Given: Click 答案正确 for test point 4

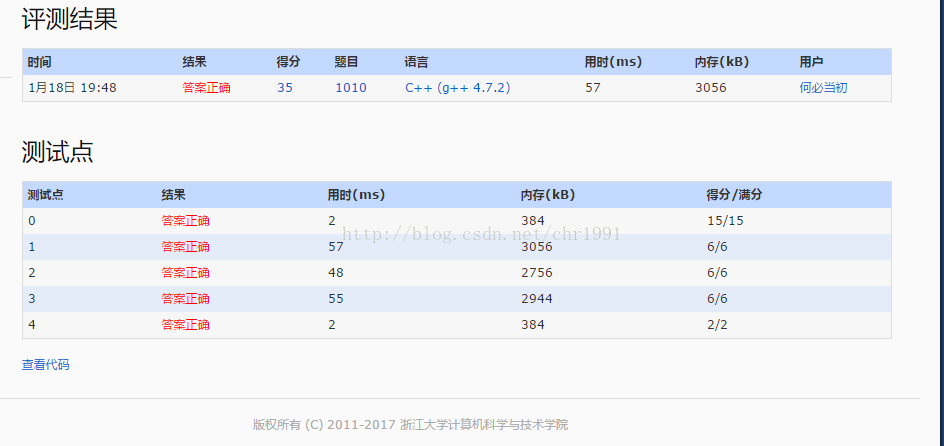Looking at the screenshot, I should pos(185,324).
